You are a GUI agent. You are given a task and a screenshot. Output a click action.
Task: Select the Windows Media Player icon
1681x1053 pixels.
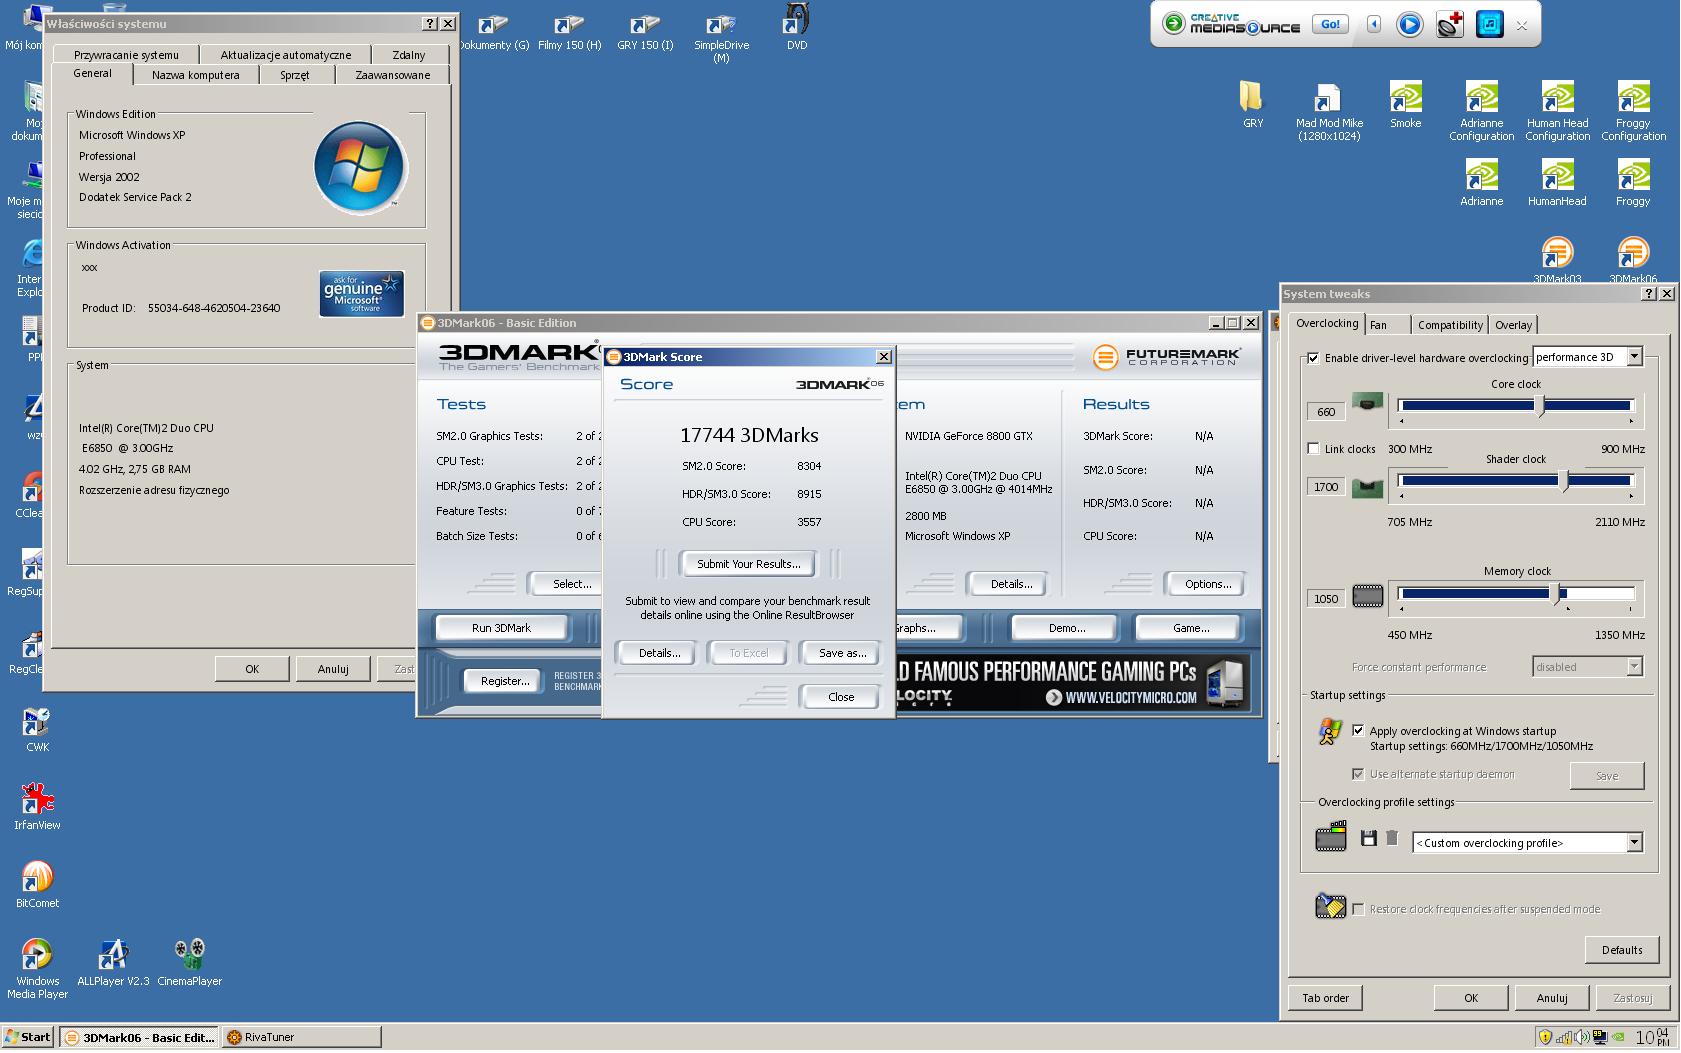[37, 968]
